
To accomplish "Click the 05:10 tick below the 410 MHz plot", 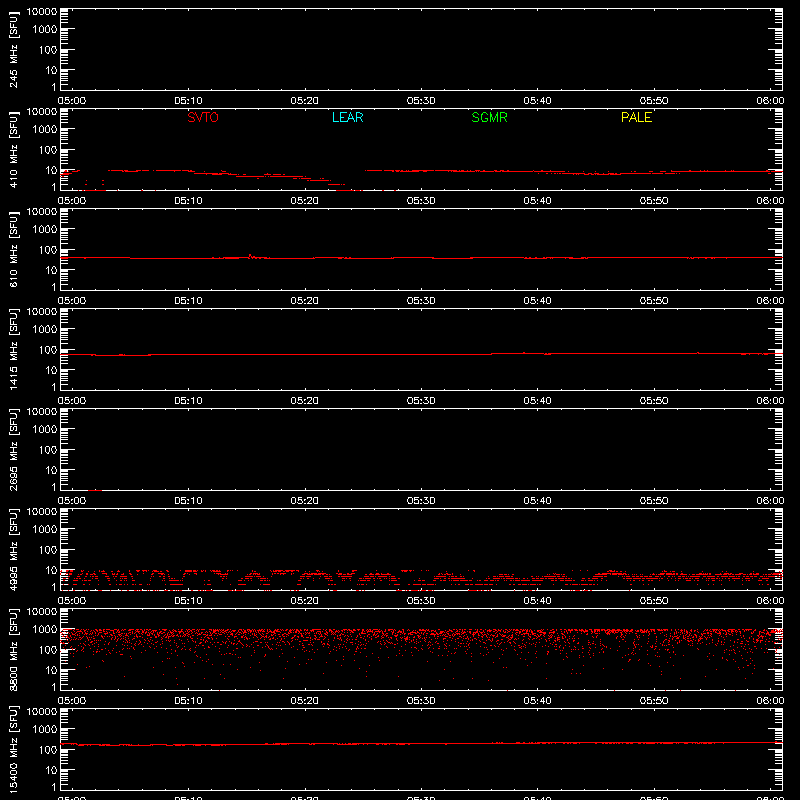I will [x=188, y=201].
